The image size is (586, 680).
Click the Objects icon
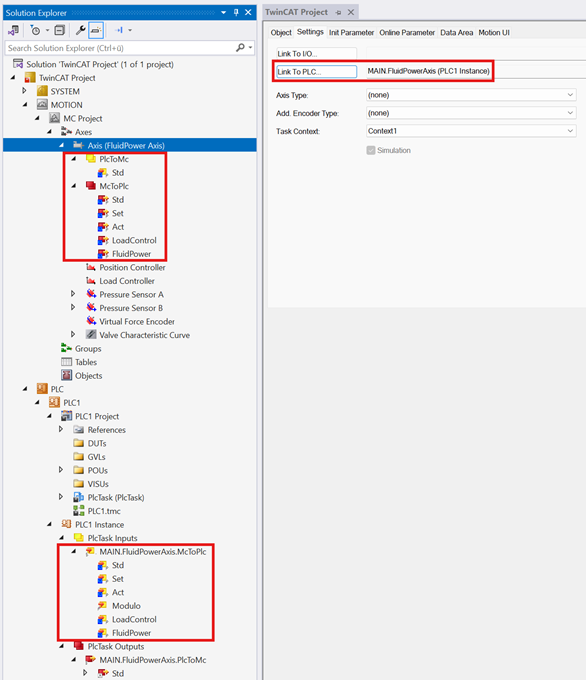66,375
